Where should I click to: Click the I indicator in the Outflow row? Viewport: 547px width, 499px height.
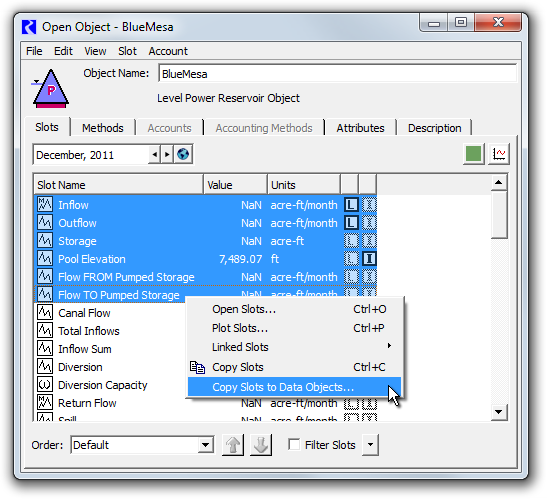point(369,223)
